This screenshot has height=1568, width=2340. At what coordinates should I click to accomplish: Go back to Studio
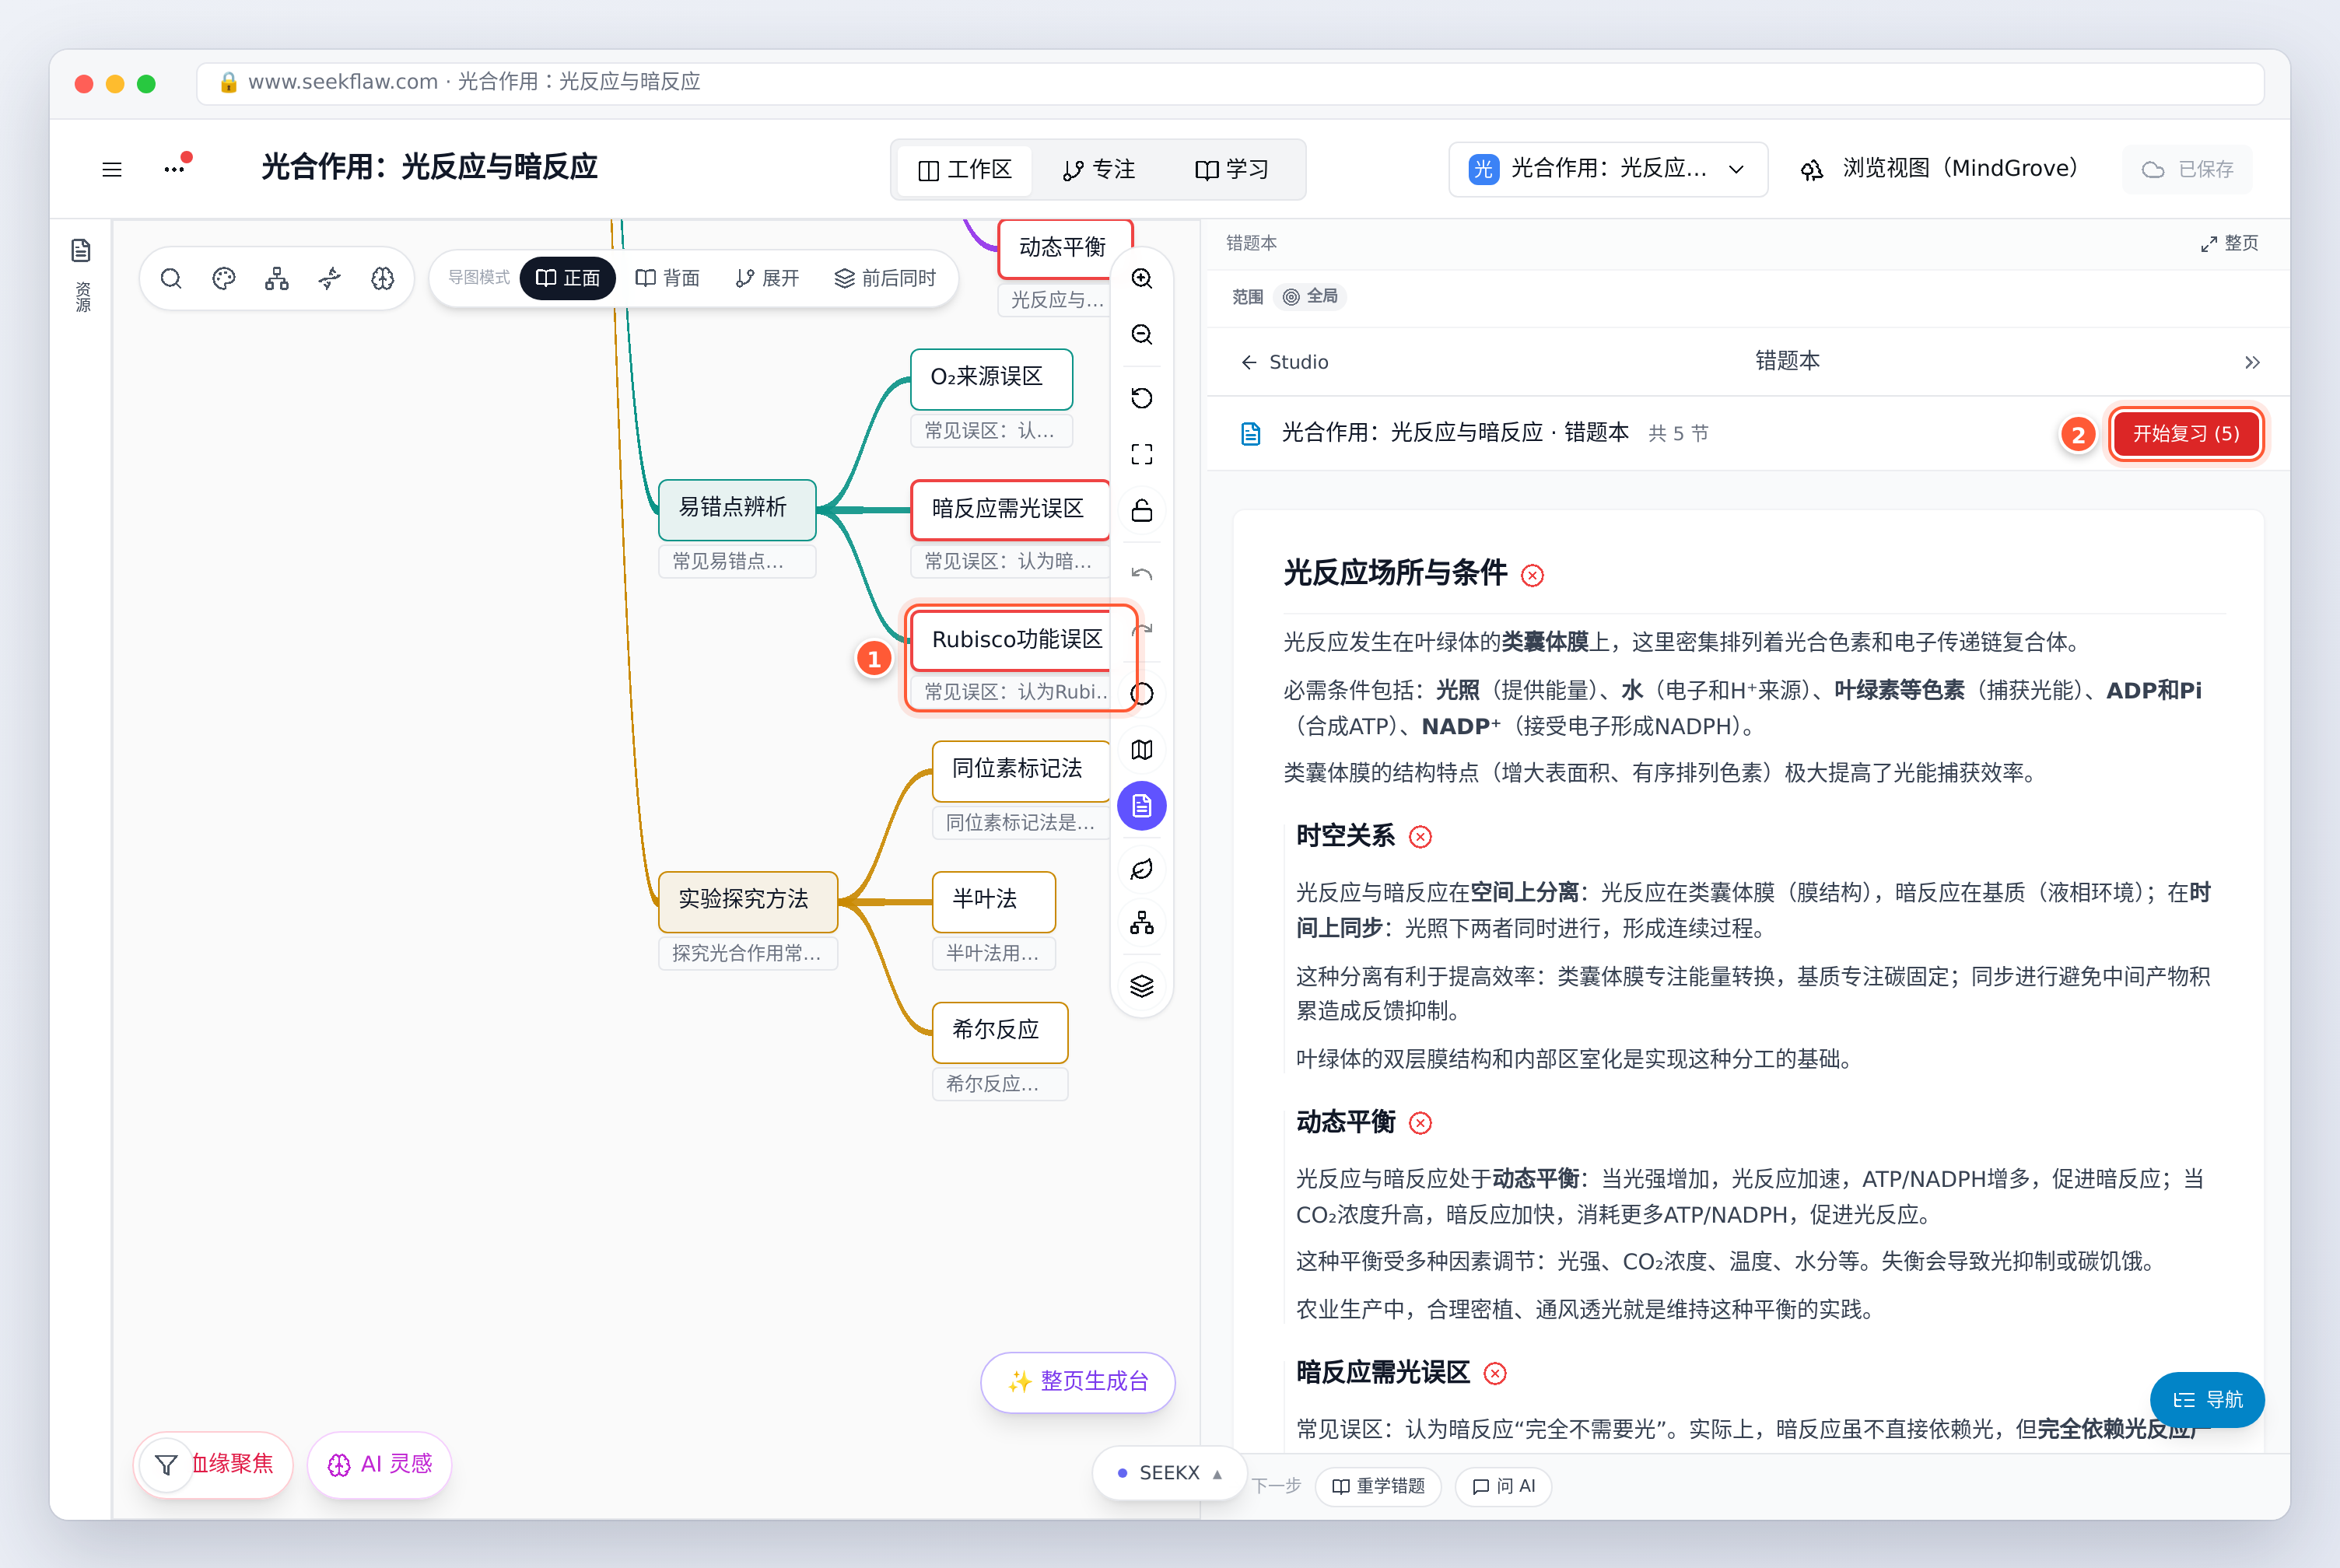click(x=1285, y=362)
